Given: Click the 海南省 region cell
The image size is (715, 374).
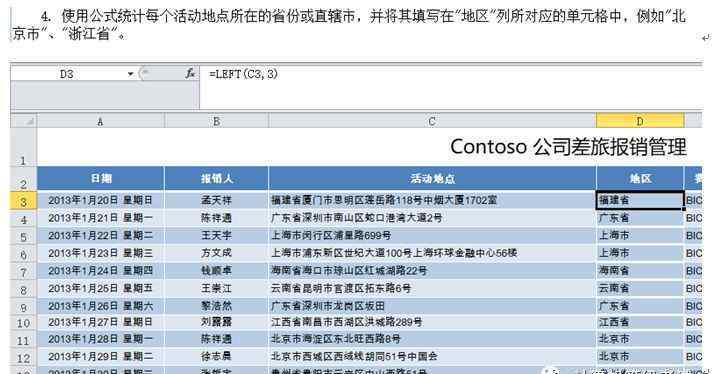Looking at the screenshot, I should click(x=640, y=271).
